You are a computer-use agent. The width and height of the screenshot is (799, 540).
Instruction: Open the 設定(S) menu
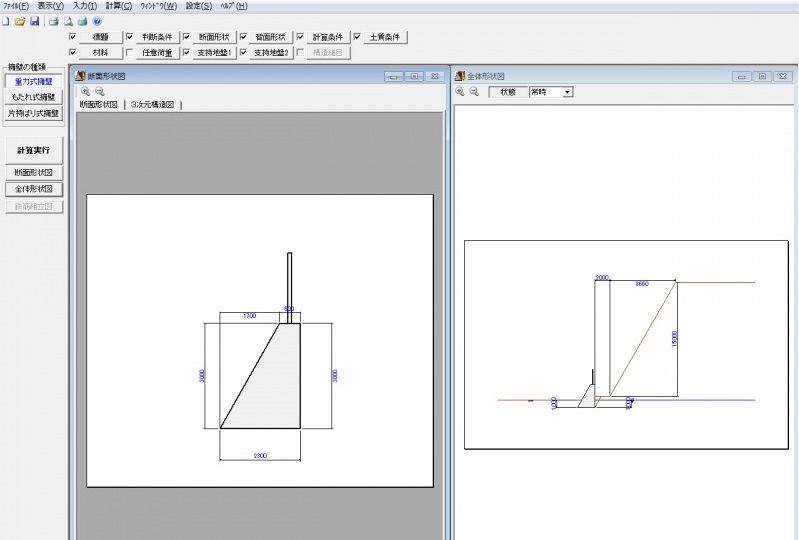tap(198, 6)
